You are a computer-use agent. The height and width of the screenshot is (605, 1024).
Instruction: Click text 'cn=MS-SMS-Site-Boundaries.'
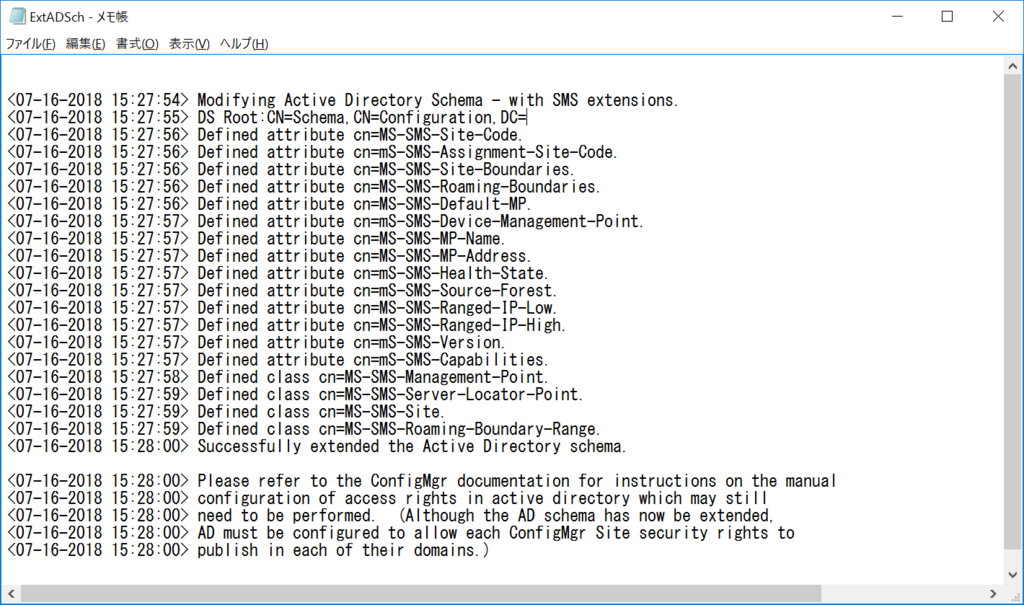464,169
